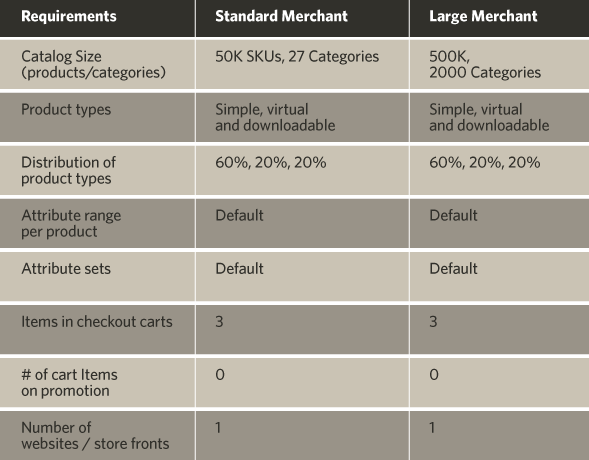Click the Catalog Size row label

[93, 64]
